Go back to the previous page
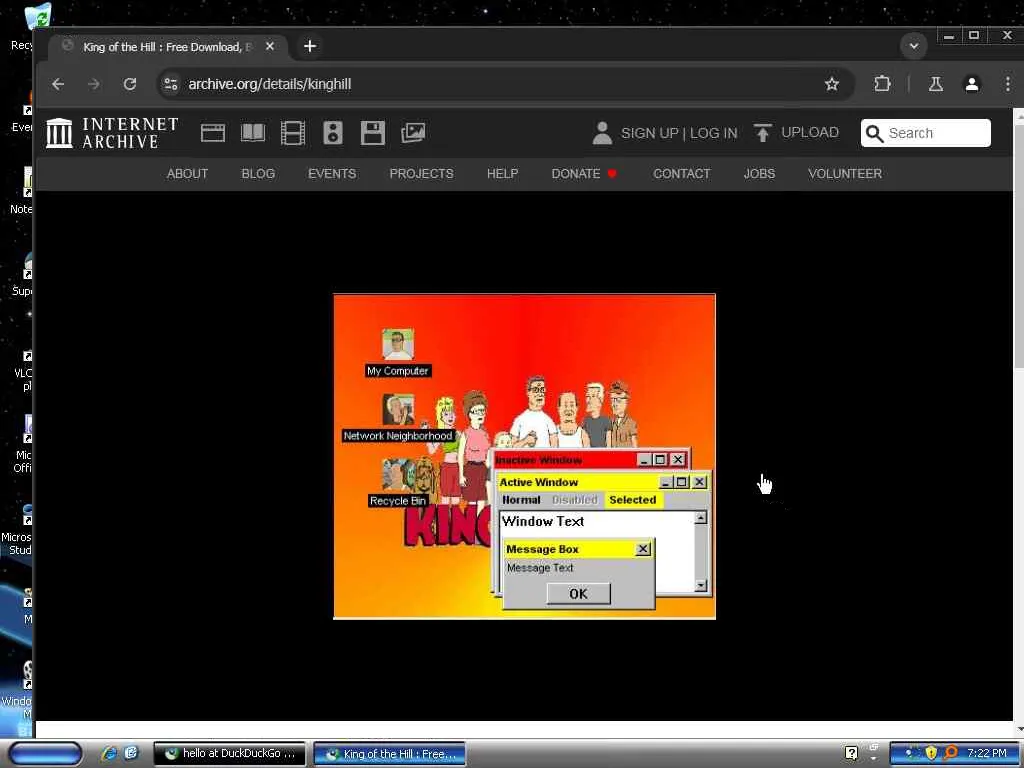The width and height of the screenshot is (1024, 768). (58, 84)
